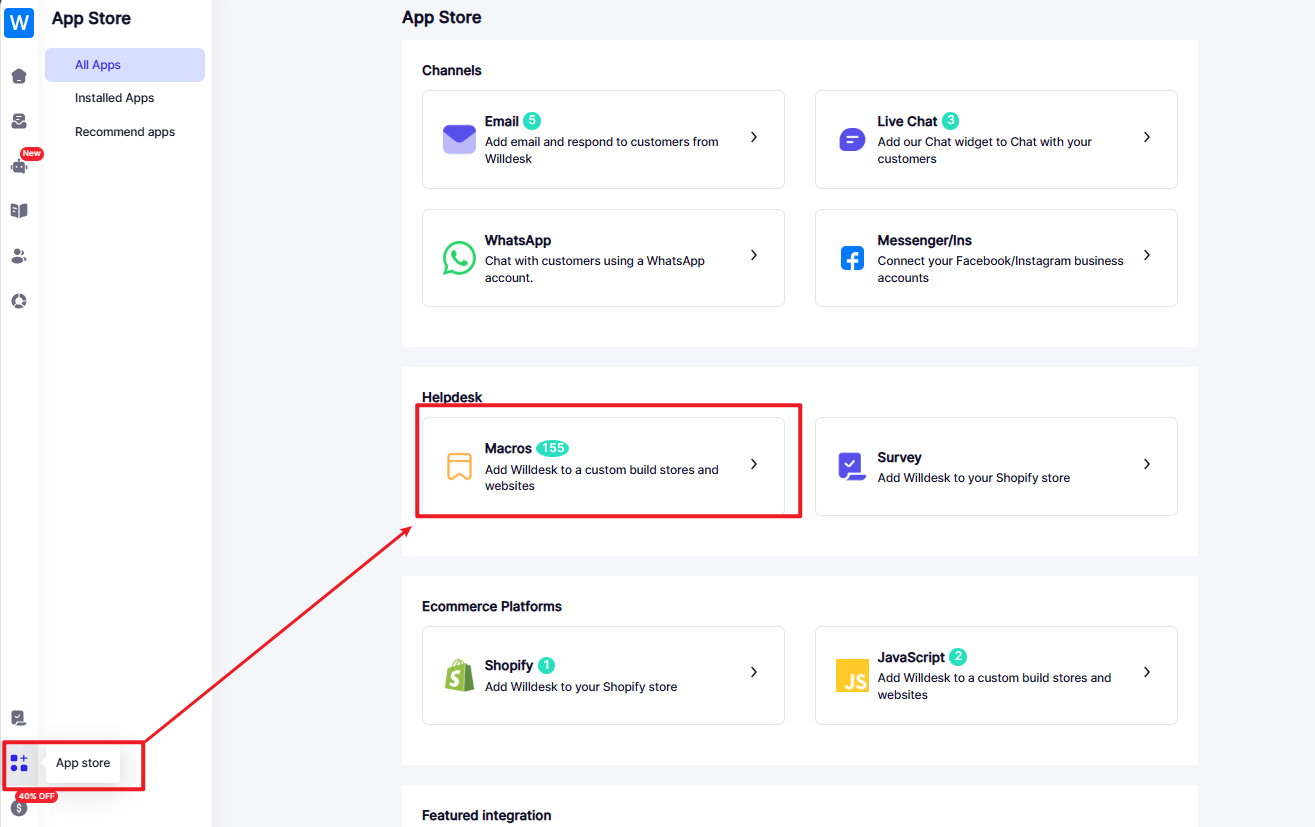
Task: Go to the Home sidebar icon
Action: 19,76
